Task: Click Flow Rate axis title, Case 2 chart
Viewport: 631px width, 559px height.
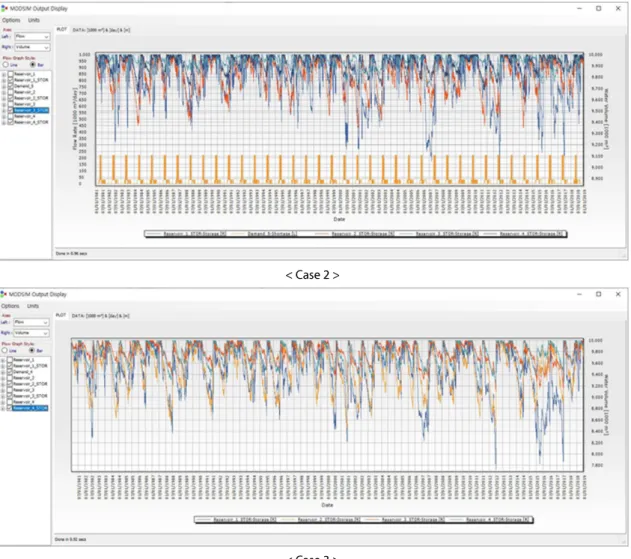Action: pyautogui.click(x=75, y=119)
